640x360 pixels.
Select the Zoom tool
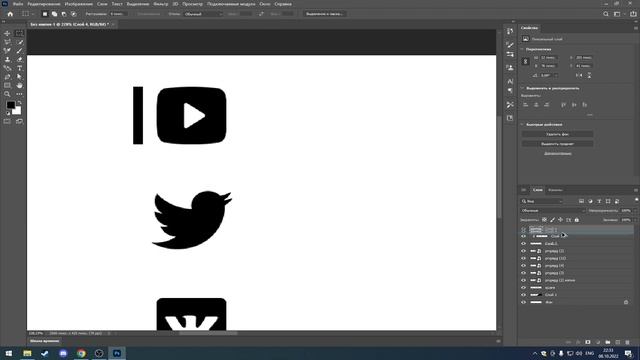(x=7, y=94)
